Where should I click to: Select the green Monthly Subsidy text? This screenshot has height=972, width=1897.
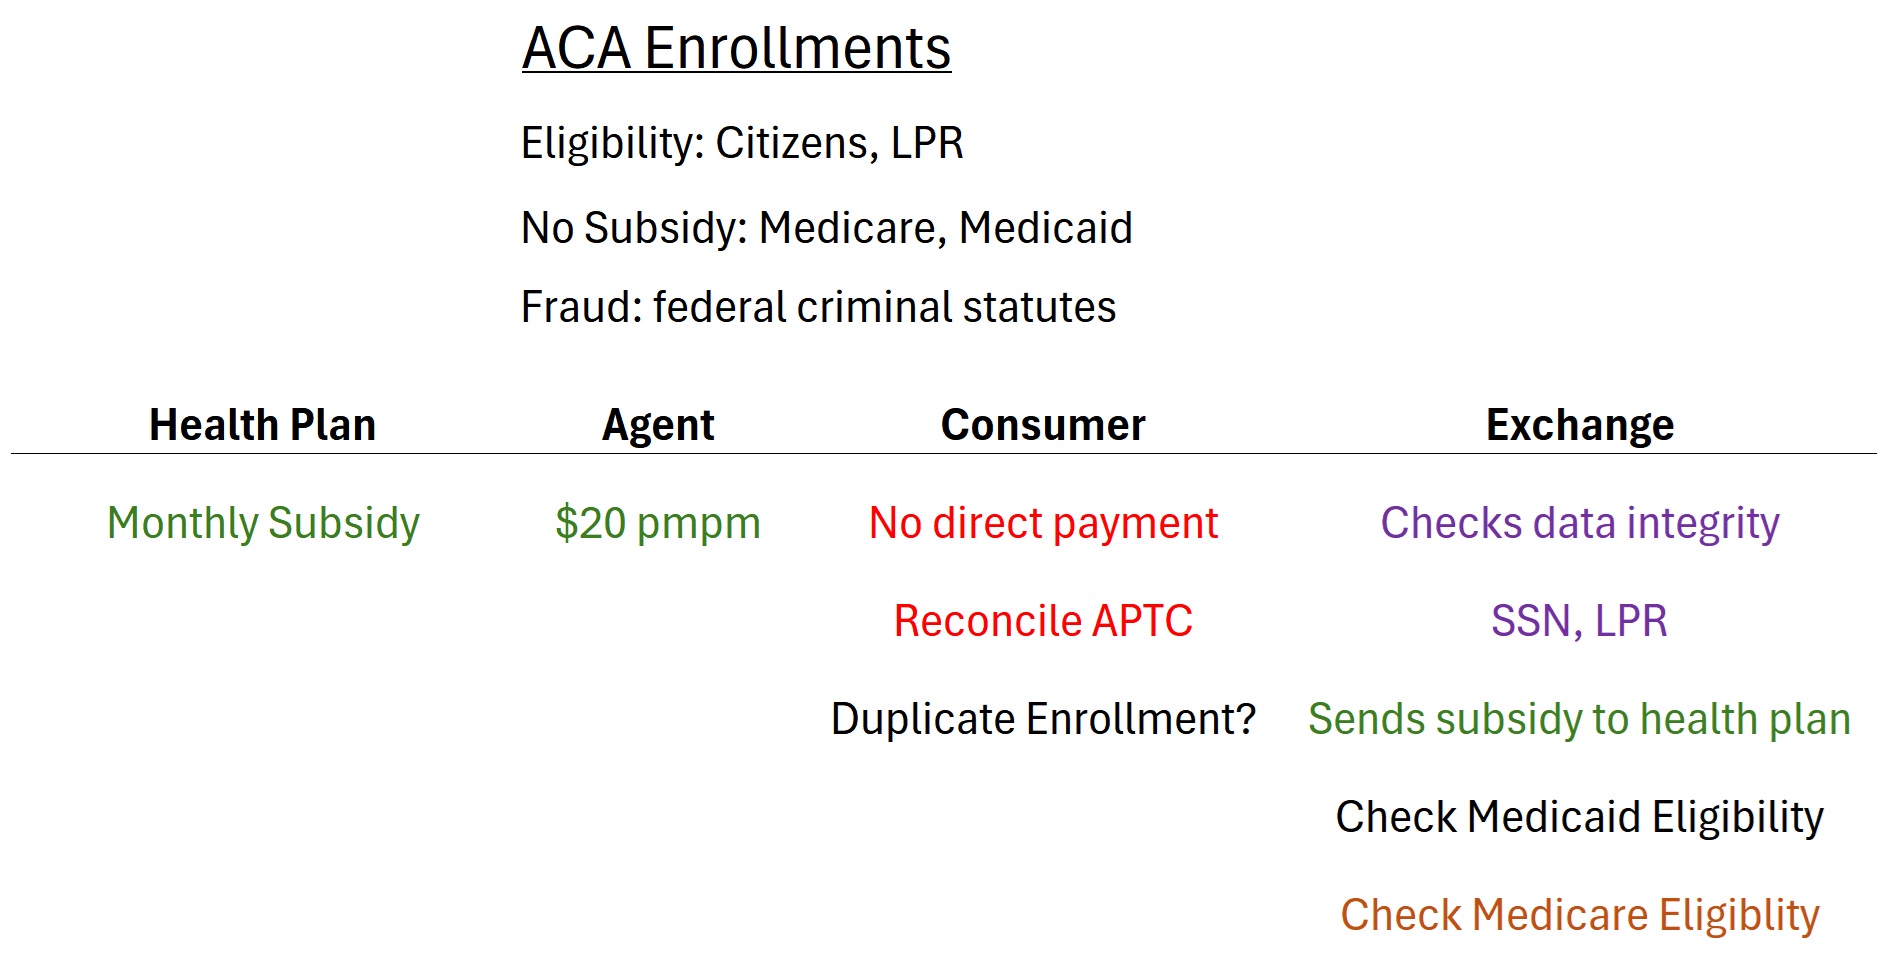click(x=263, y=524)
